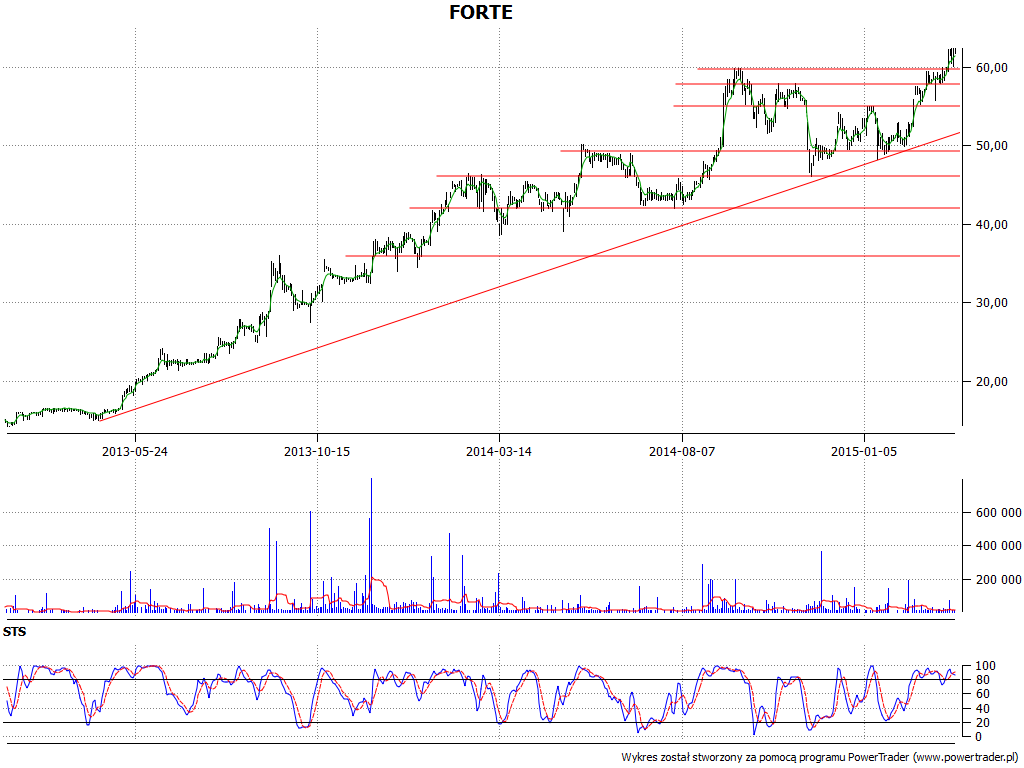Click the 0 level on STS axis
The image size is (1024, 768).
click(978, 737)
